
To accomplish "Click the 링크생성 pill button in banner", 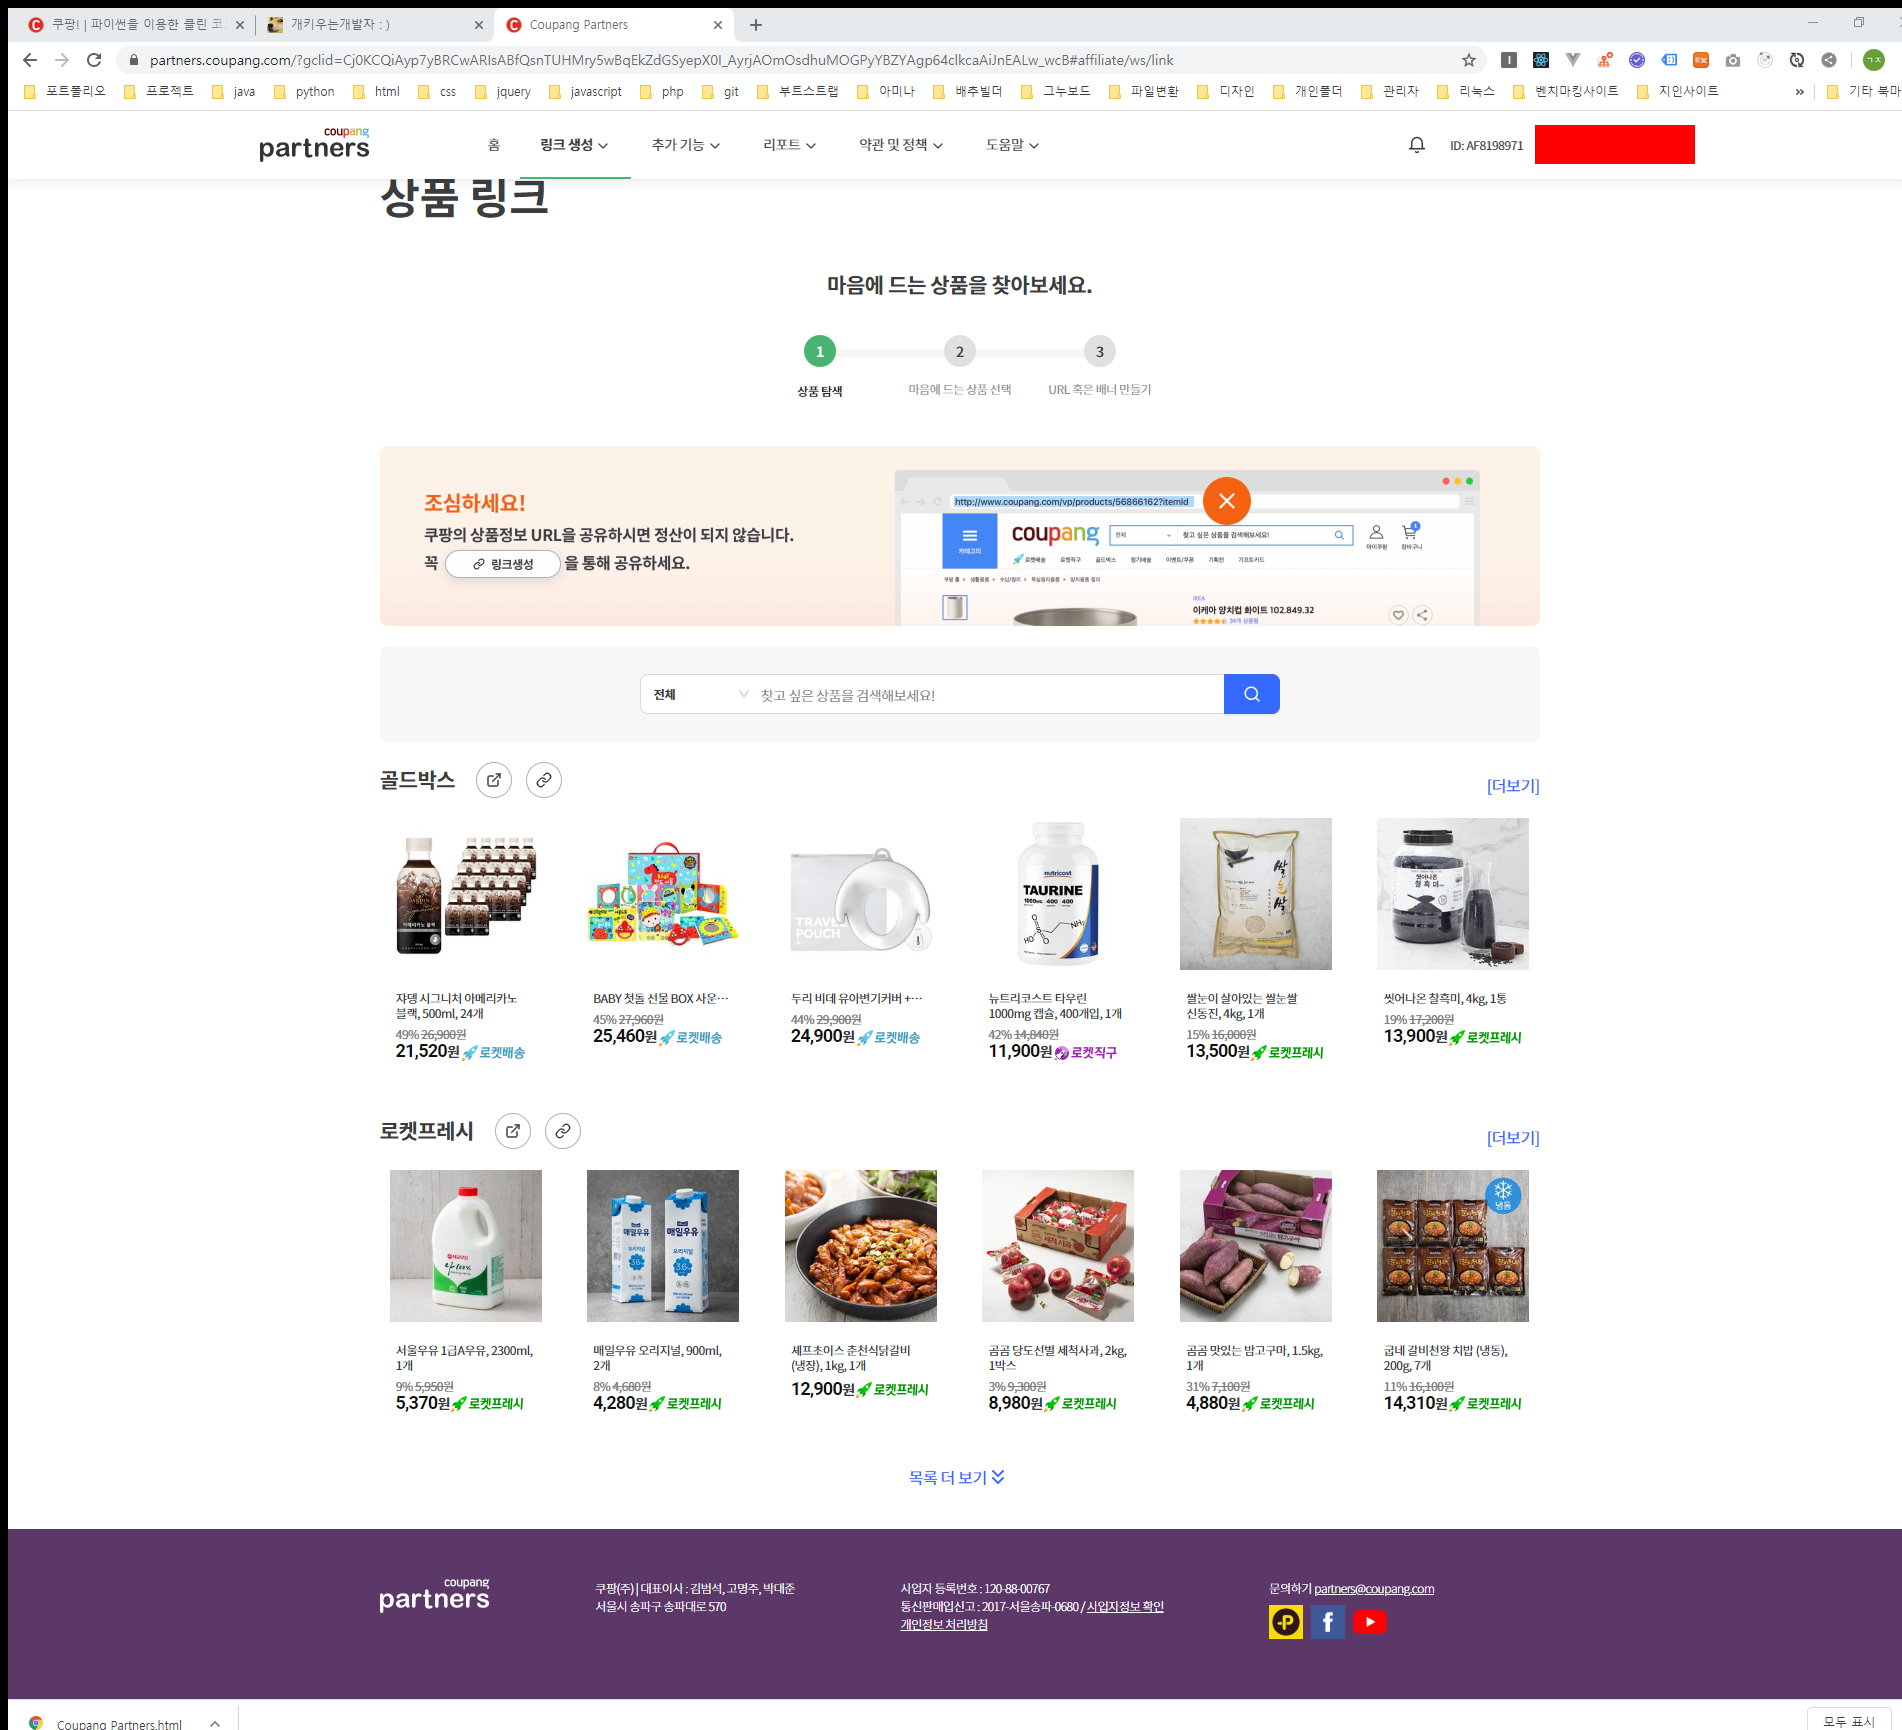I will tap(502, 564).
